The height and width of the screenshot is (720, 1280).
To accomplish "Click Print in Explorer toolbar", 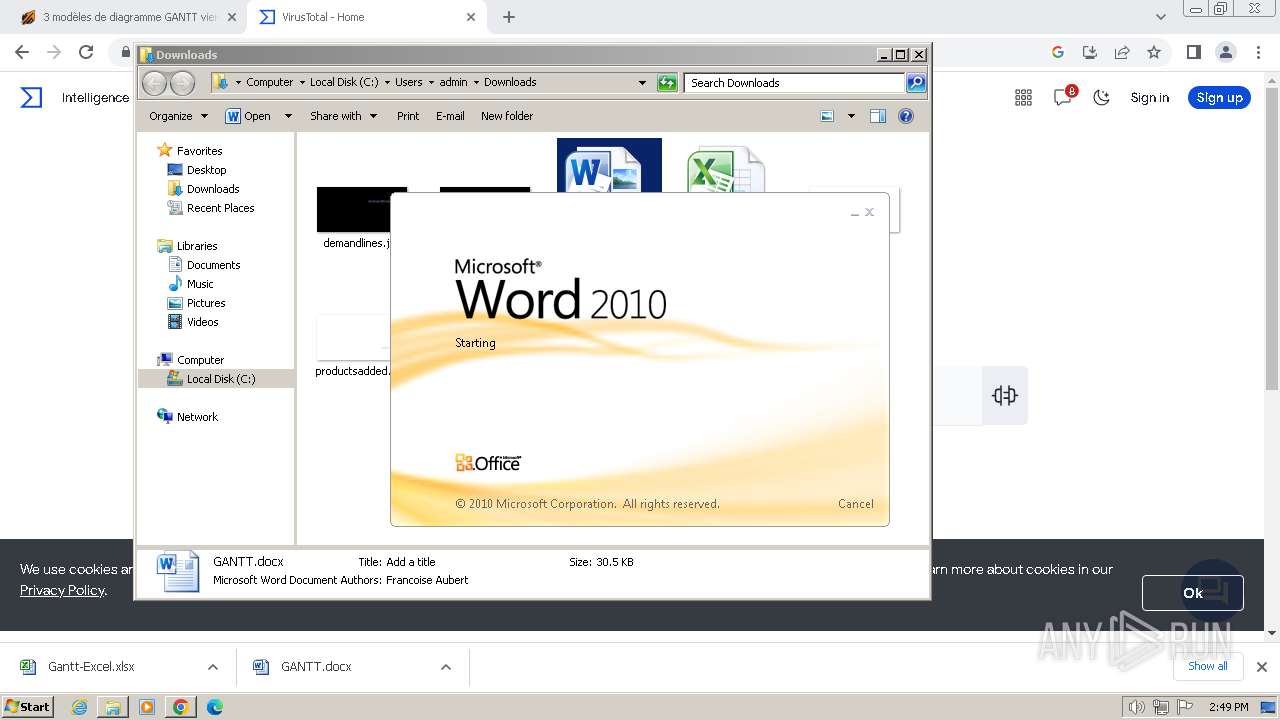I will tap(408, 116).
